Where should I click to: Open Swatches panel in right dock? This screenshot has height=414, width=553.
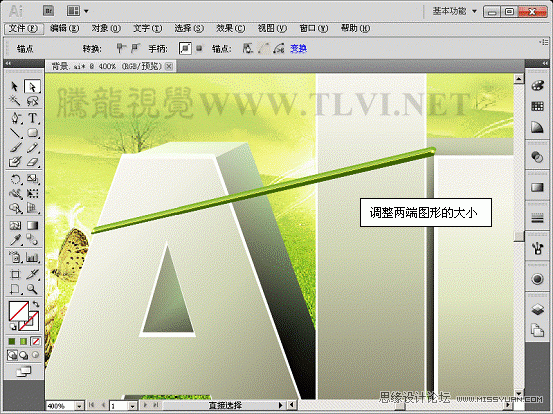(x=537, y=106)
